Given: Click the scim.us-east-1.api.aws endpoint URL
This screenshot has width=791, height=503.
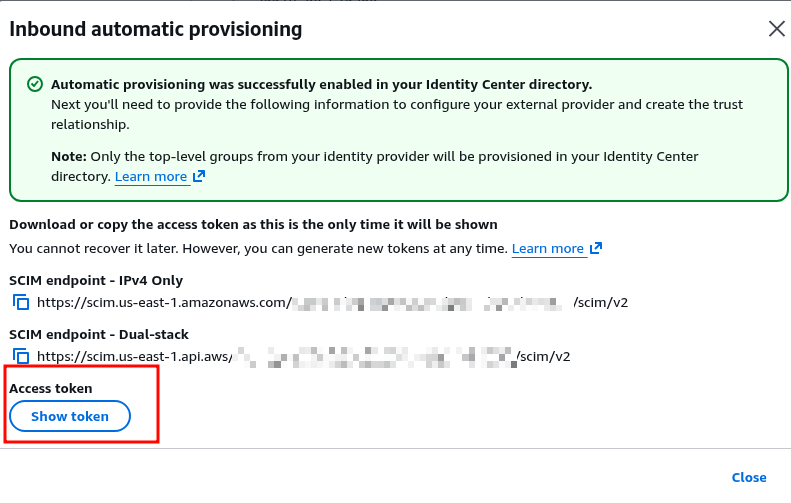Looking at the screenshot, I should pos(135,357).
